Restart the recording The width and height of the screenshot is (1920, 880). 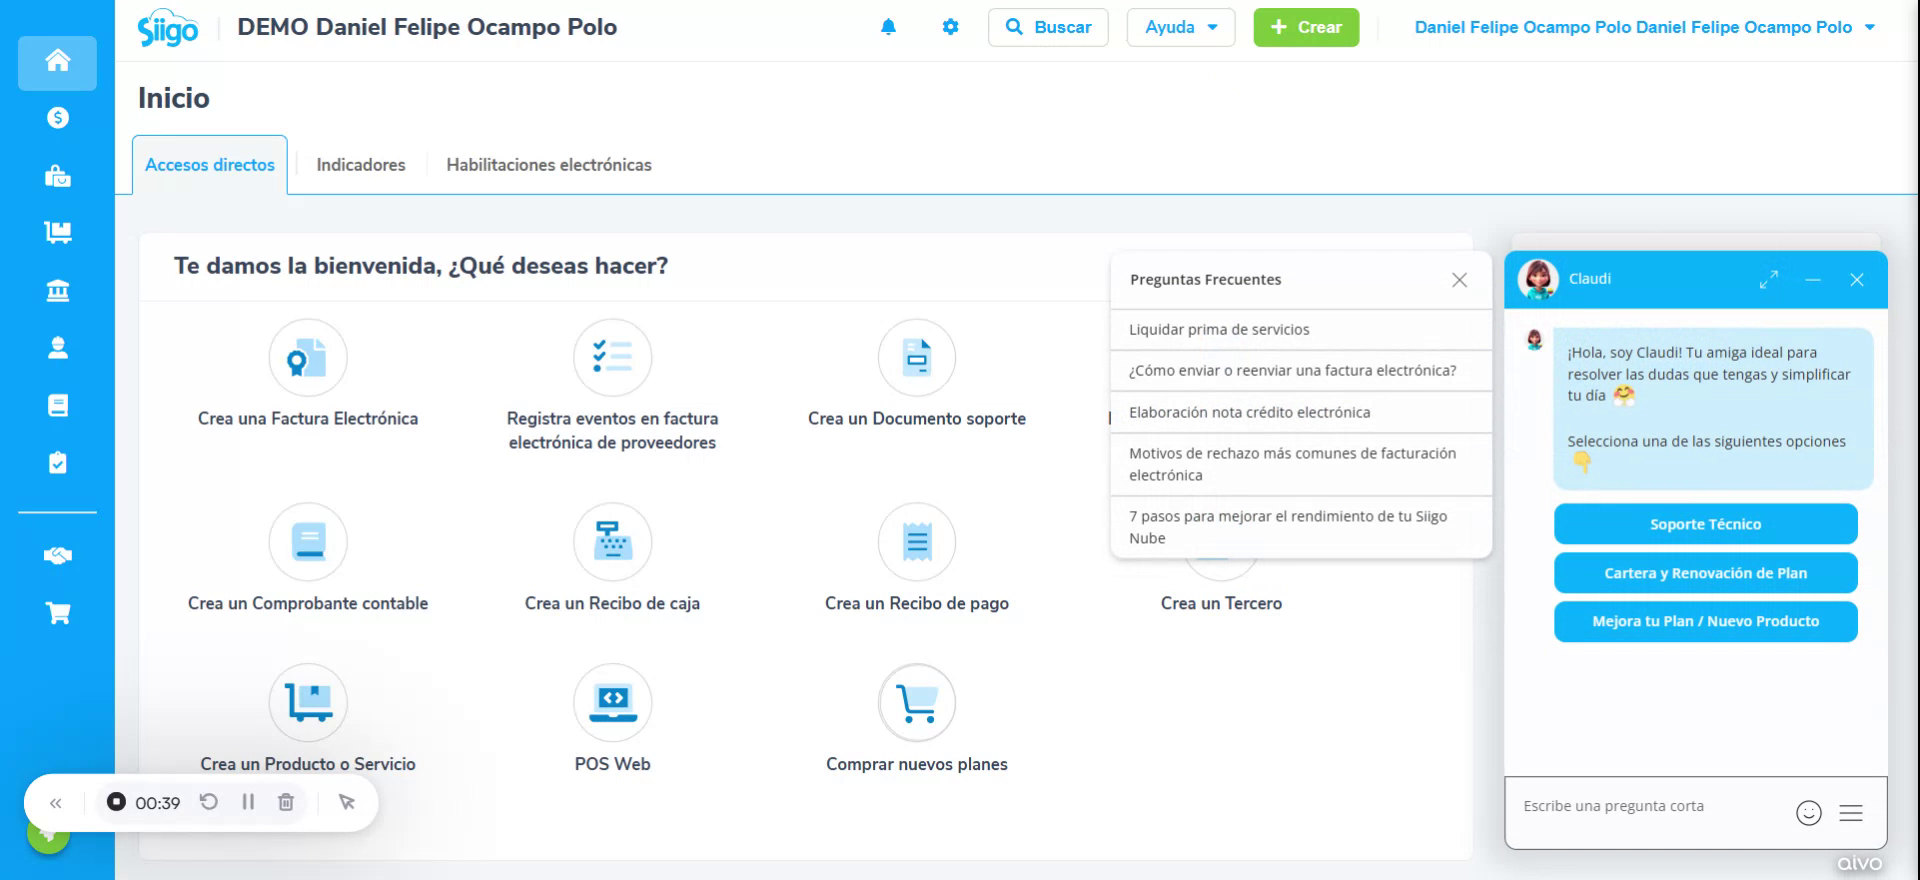click(x=209, y=802)
